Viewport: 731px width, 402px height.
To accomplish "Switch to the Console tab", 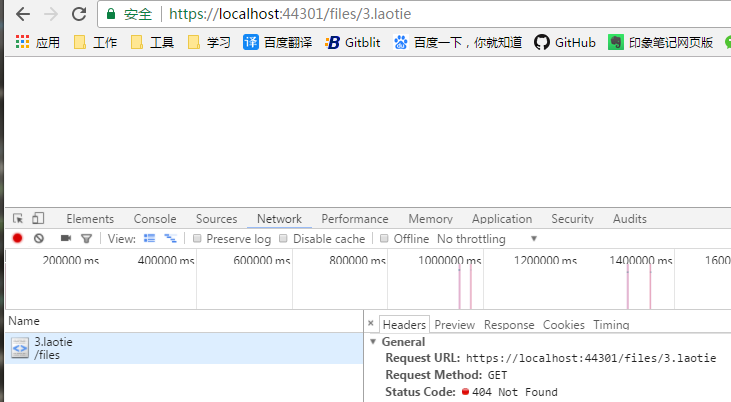I will click(x=155, y=219).
